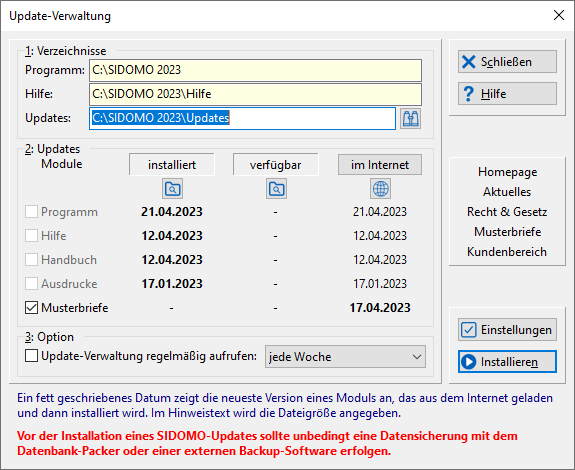Click the im Internet column header button

[x=380, y=165]
